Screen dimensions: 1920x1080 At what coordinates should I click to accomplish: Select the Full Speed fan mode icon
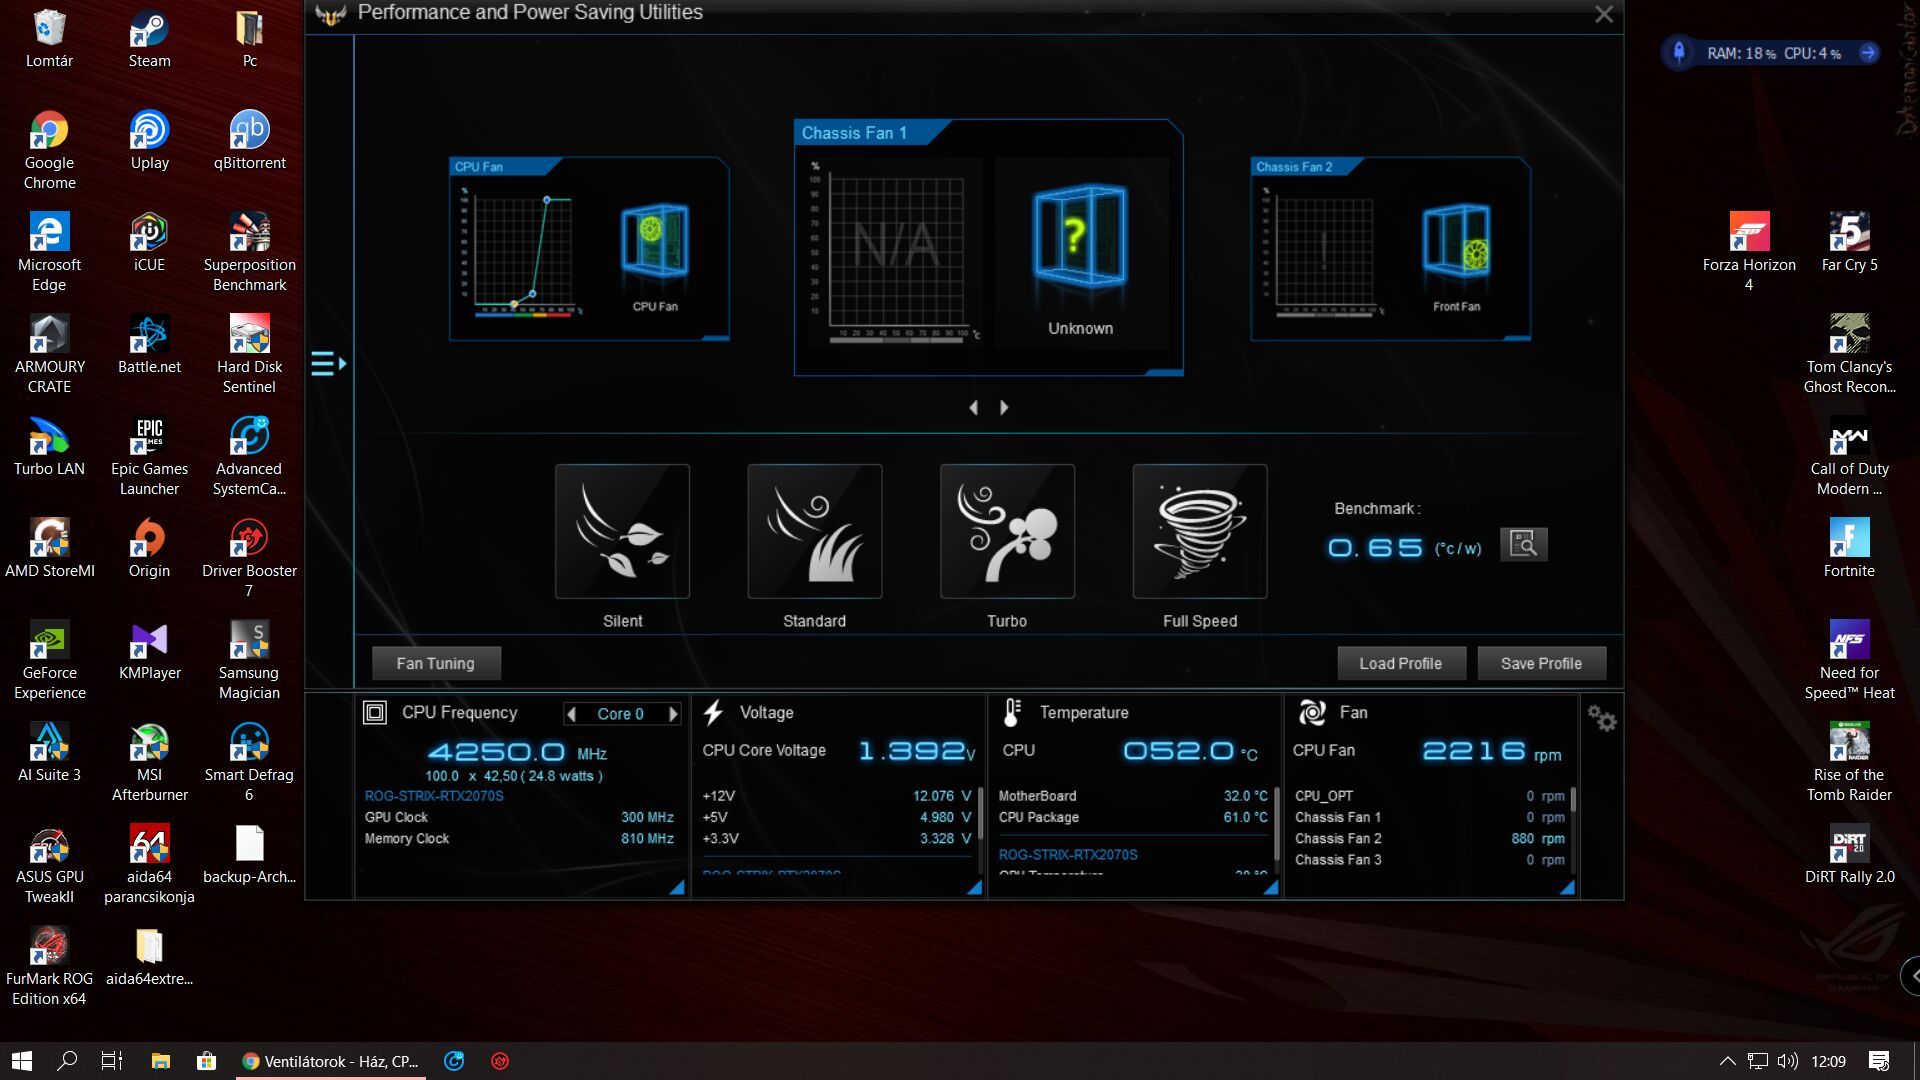tap(1199, 531)
